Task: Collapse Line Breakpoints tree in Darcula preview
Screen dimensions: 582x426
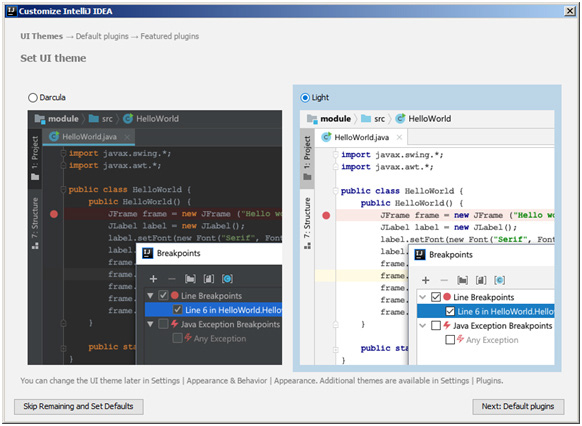Action: 150,296
